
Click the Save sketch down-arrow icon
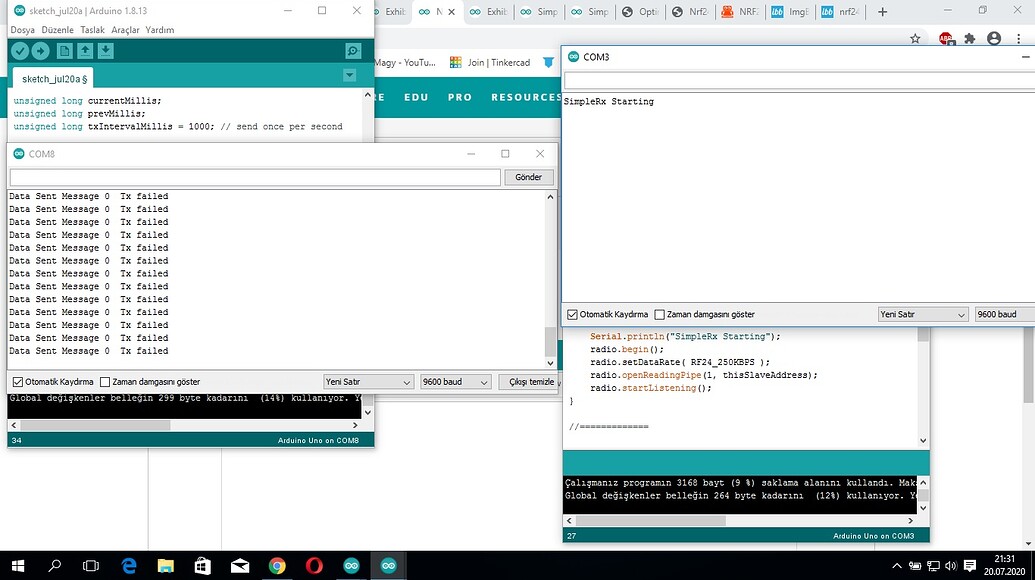pos(106,51)
